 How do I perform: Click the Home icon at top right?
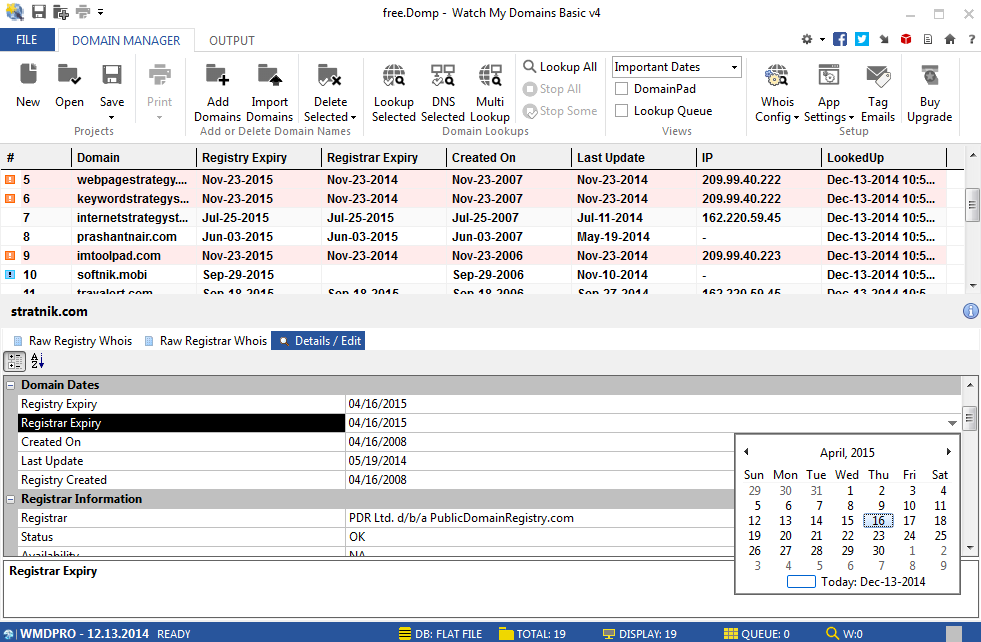tap(950, 39)
